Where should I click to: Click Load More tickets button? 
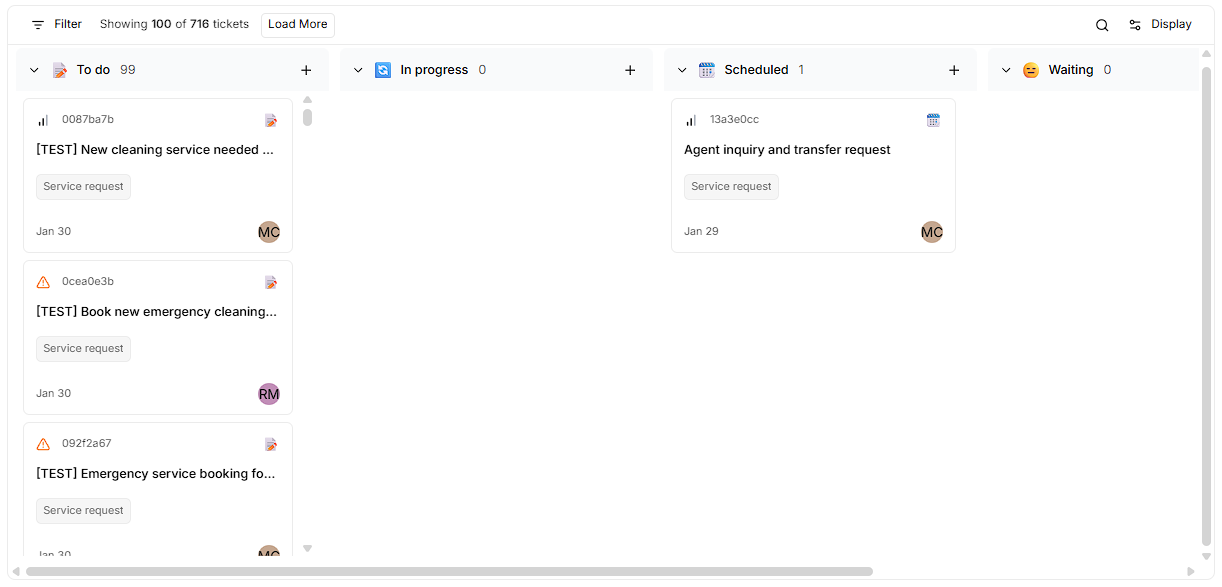297,25
